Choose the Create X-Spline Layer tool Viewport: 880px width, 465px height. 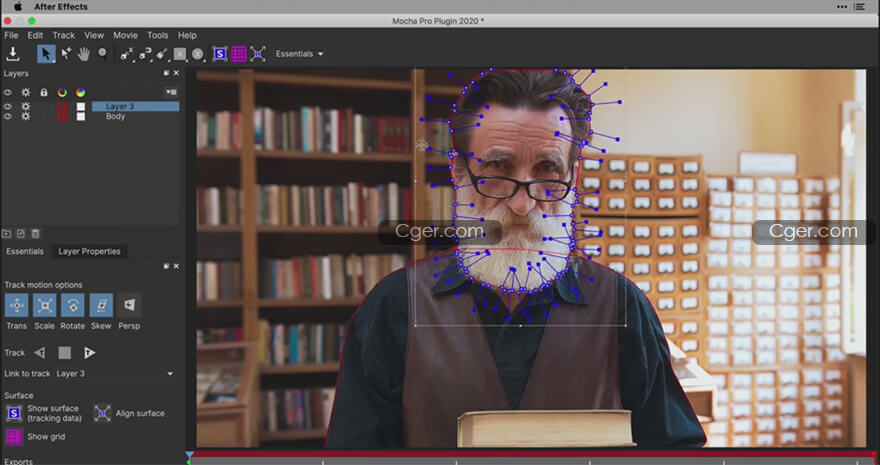click(127, 54)
